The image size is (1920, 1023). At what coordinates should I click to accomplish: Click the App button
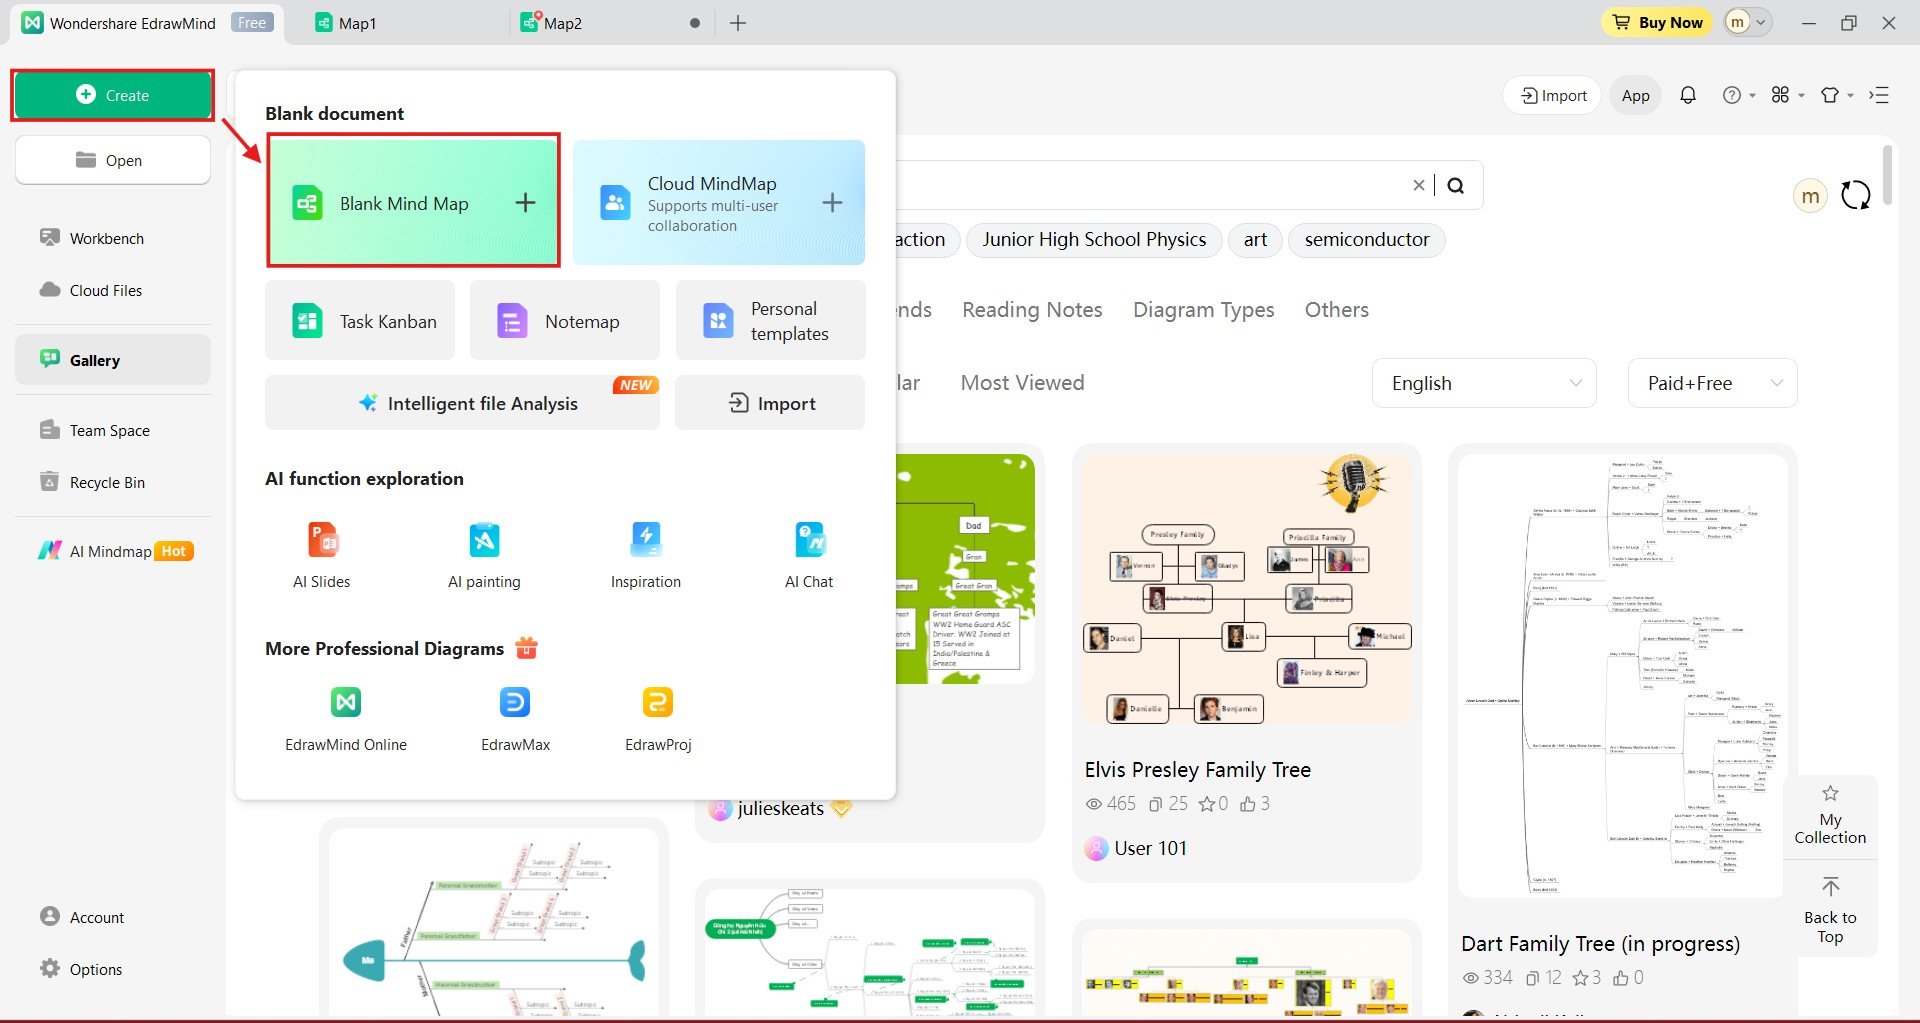[x=1636, y=95]
